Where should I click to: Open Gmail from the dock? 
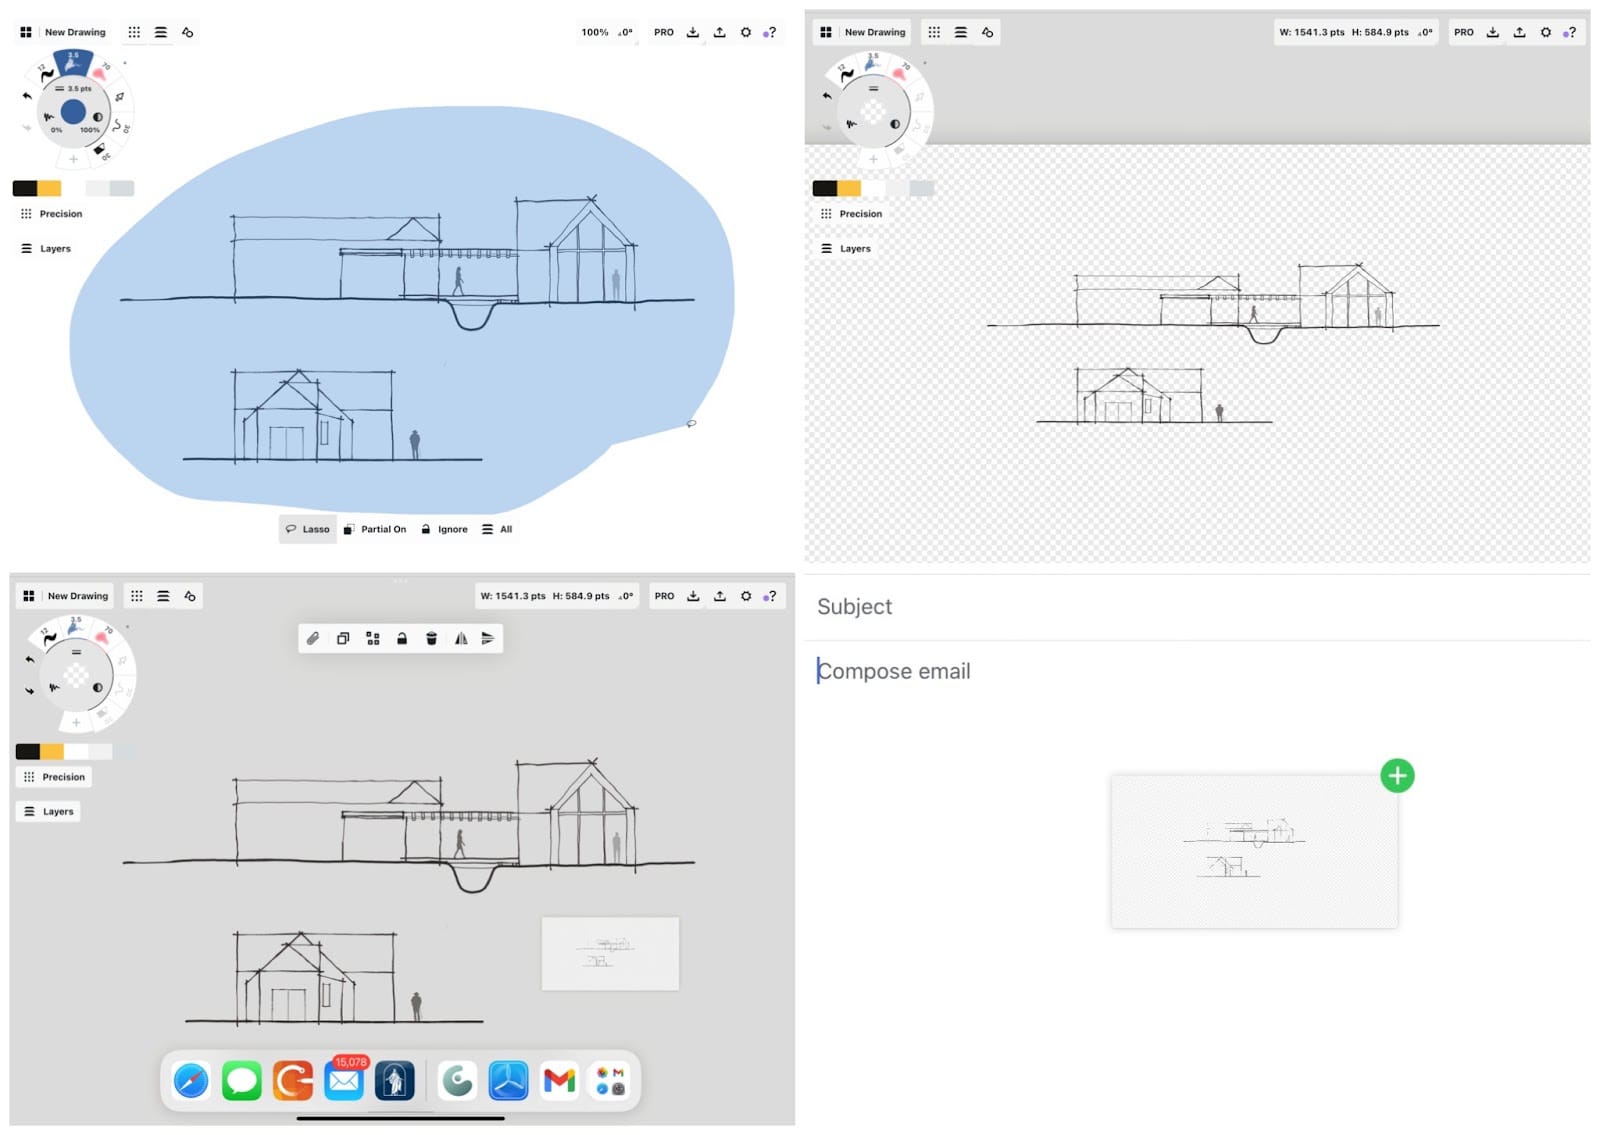tap(559, 1080)
